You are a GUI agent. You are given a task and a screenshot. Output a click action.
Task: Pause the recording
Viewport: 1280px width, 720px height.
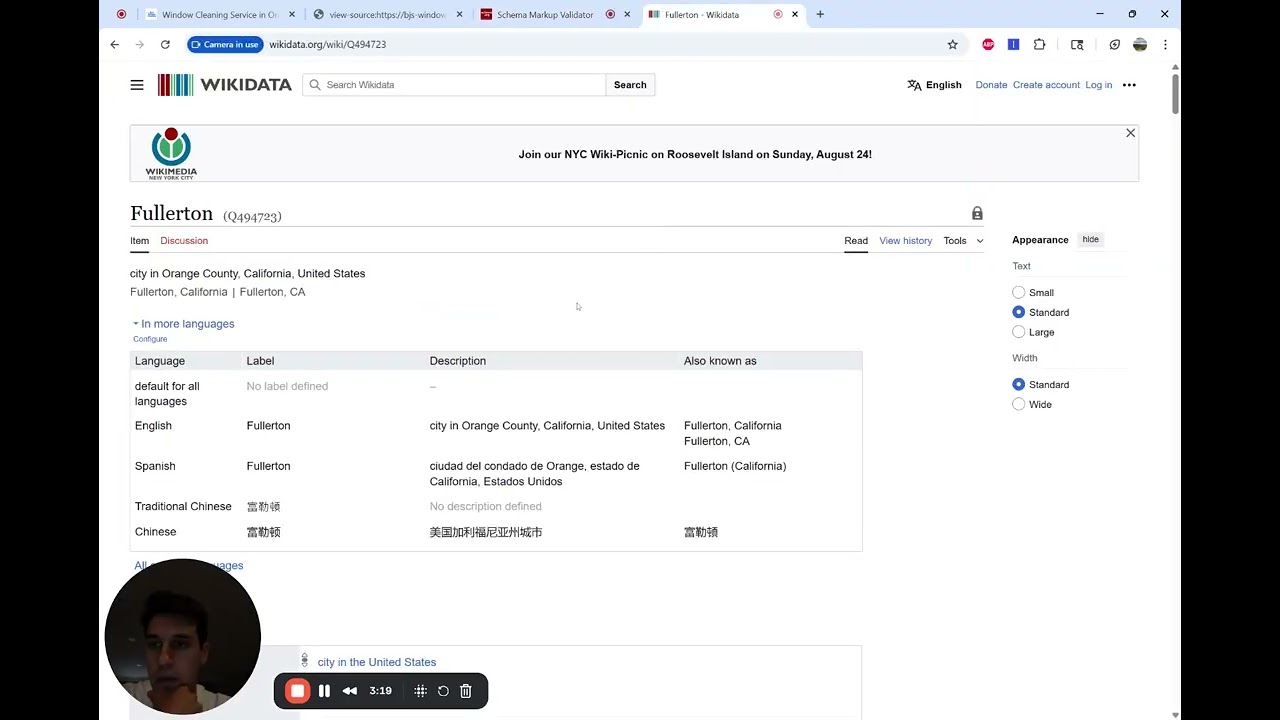324,691
